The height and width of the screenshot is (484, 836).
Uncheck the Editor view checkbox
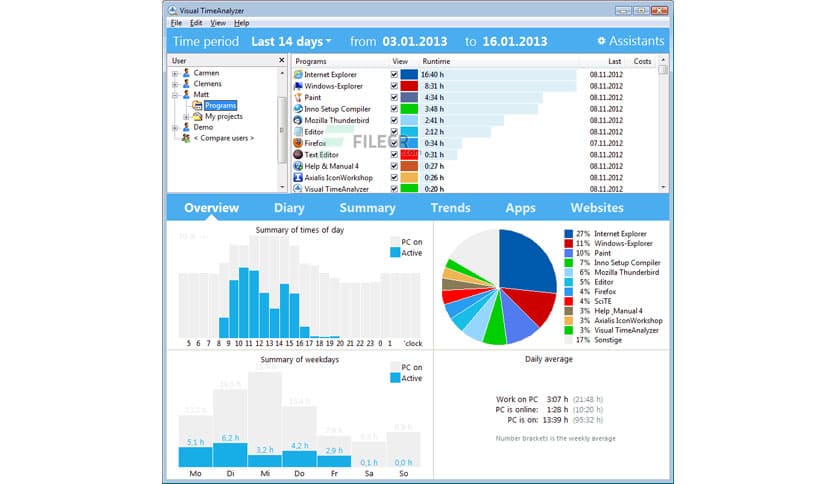click(x=394, y=132)
